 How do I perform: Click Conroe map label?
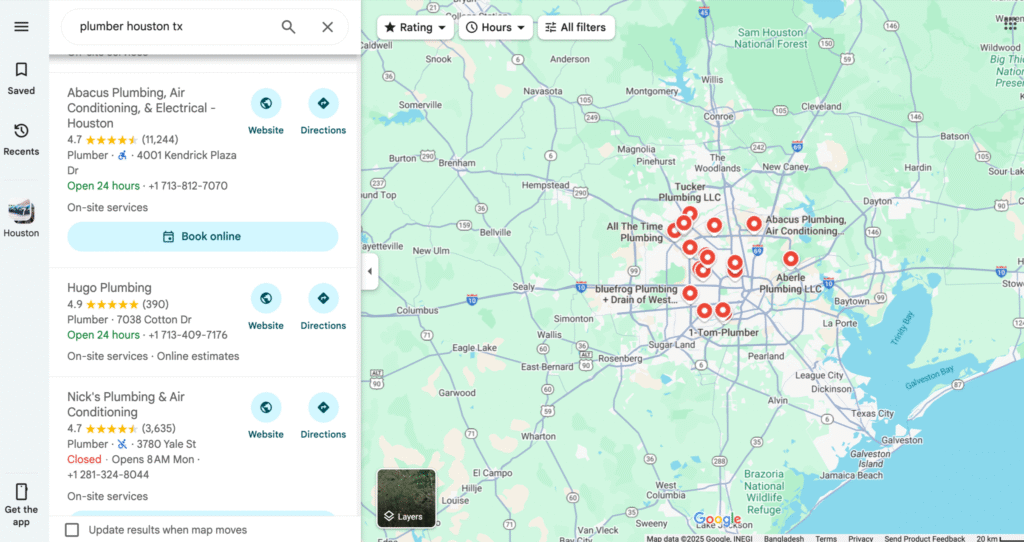(718, 116)
